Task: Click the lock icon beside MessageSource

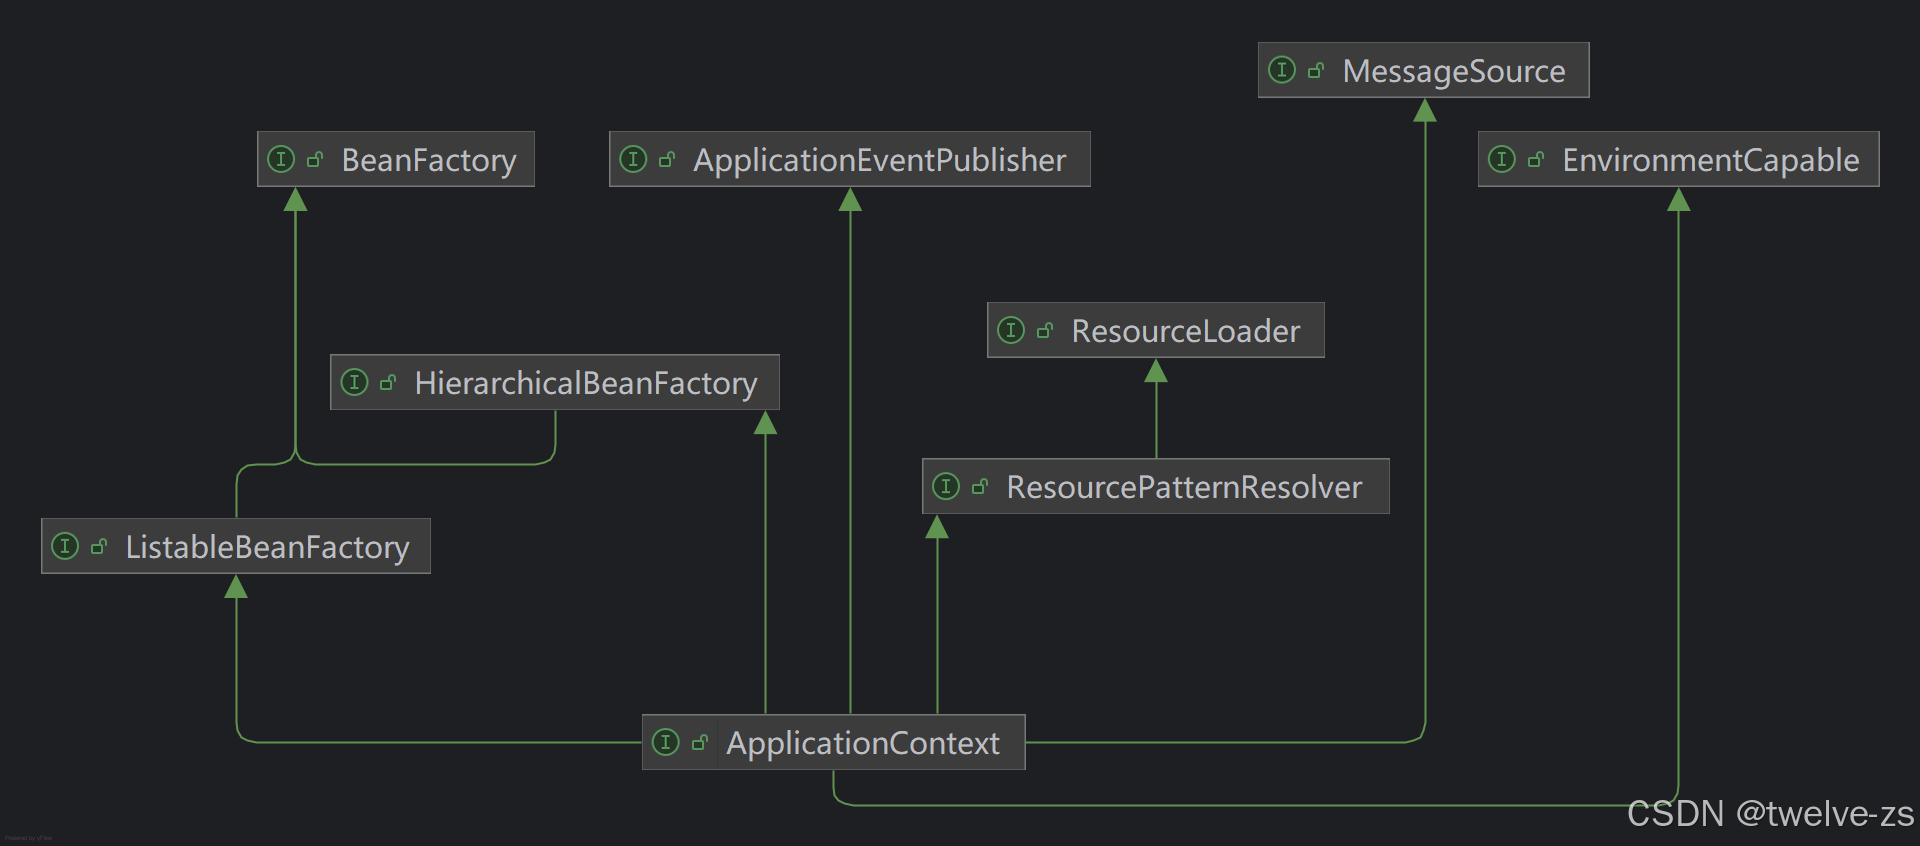Action: coord(1316,70)
